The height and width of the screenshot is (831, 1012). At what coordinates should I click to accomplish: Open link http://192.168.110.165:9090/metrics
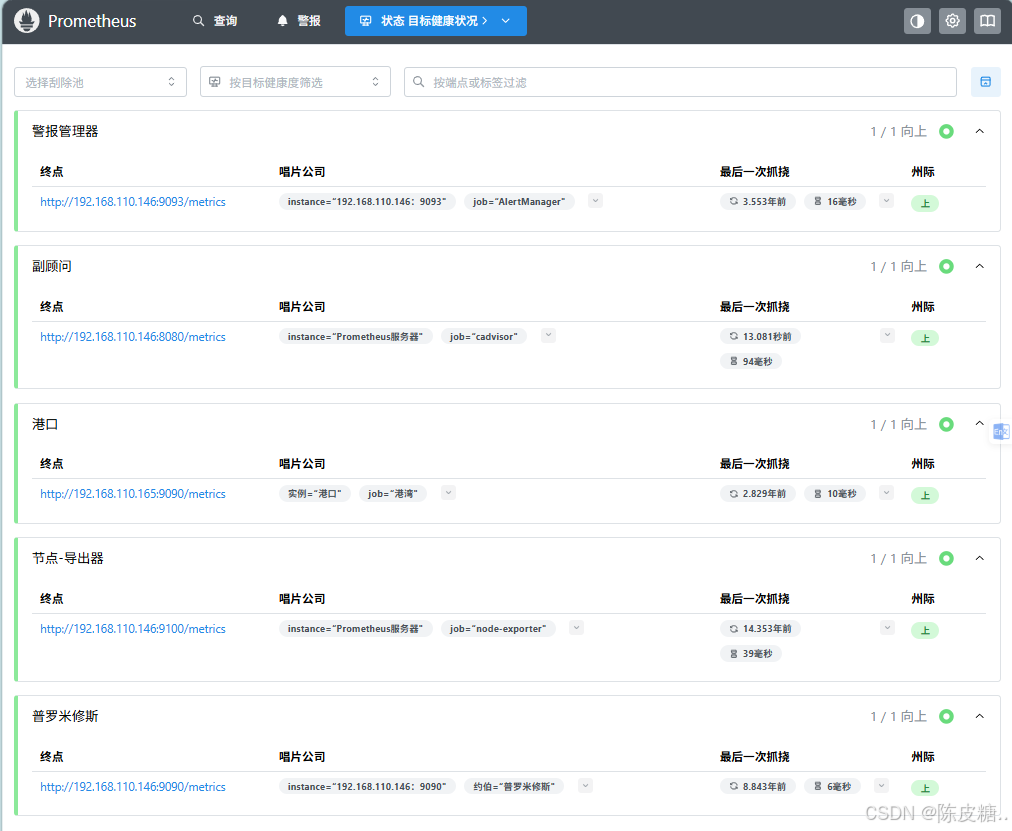point(133,494)
